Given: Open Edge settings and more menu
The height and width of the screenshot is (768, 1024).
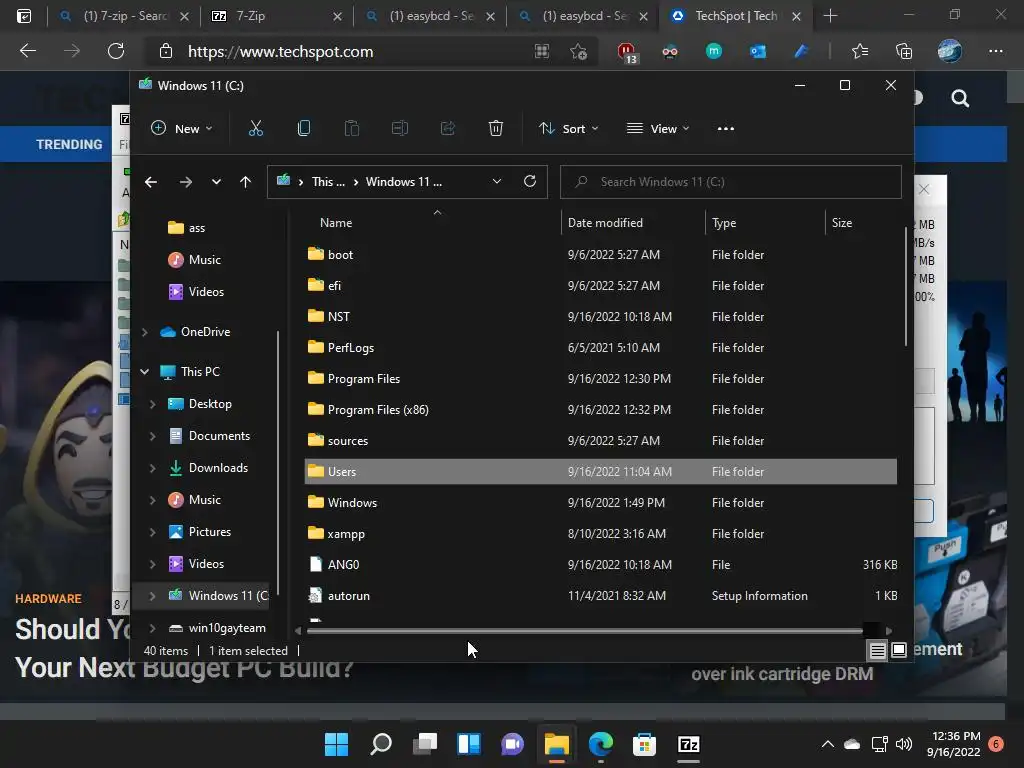Looking at the screenshot, I should (996, 52).
